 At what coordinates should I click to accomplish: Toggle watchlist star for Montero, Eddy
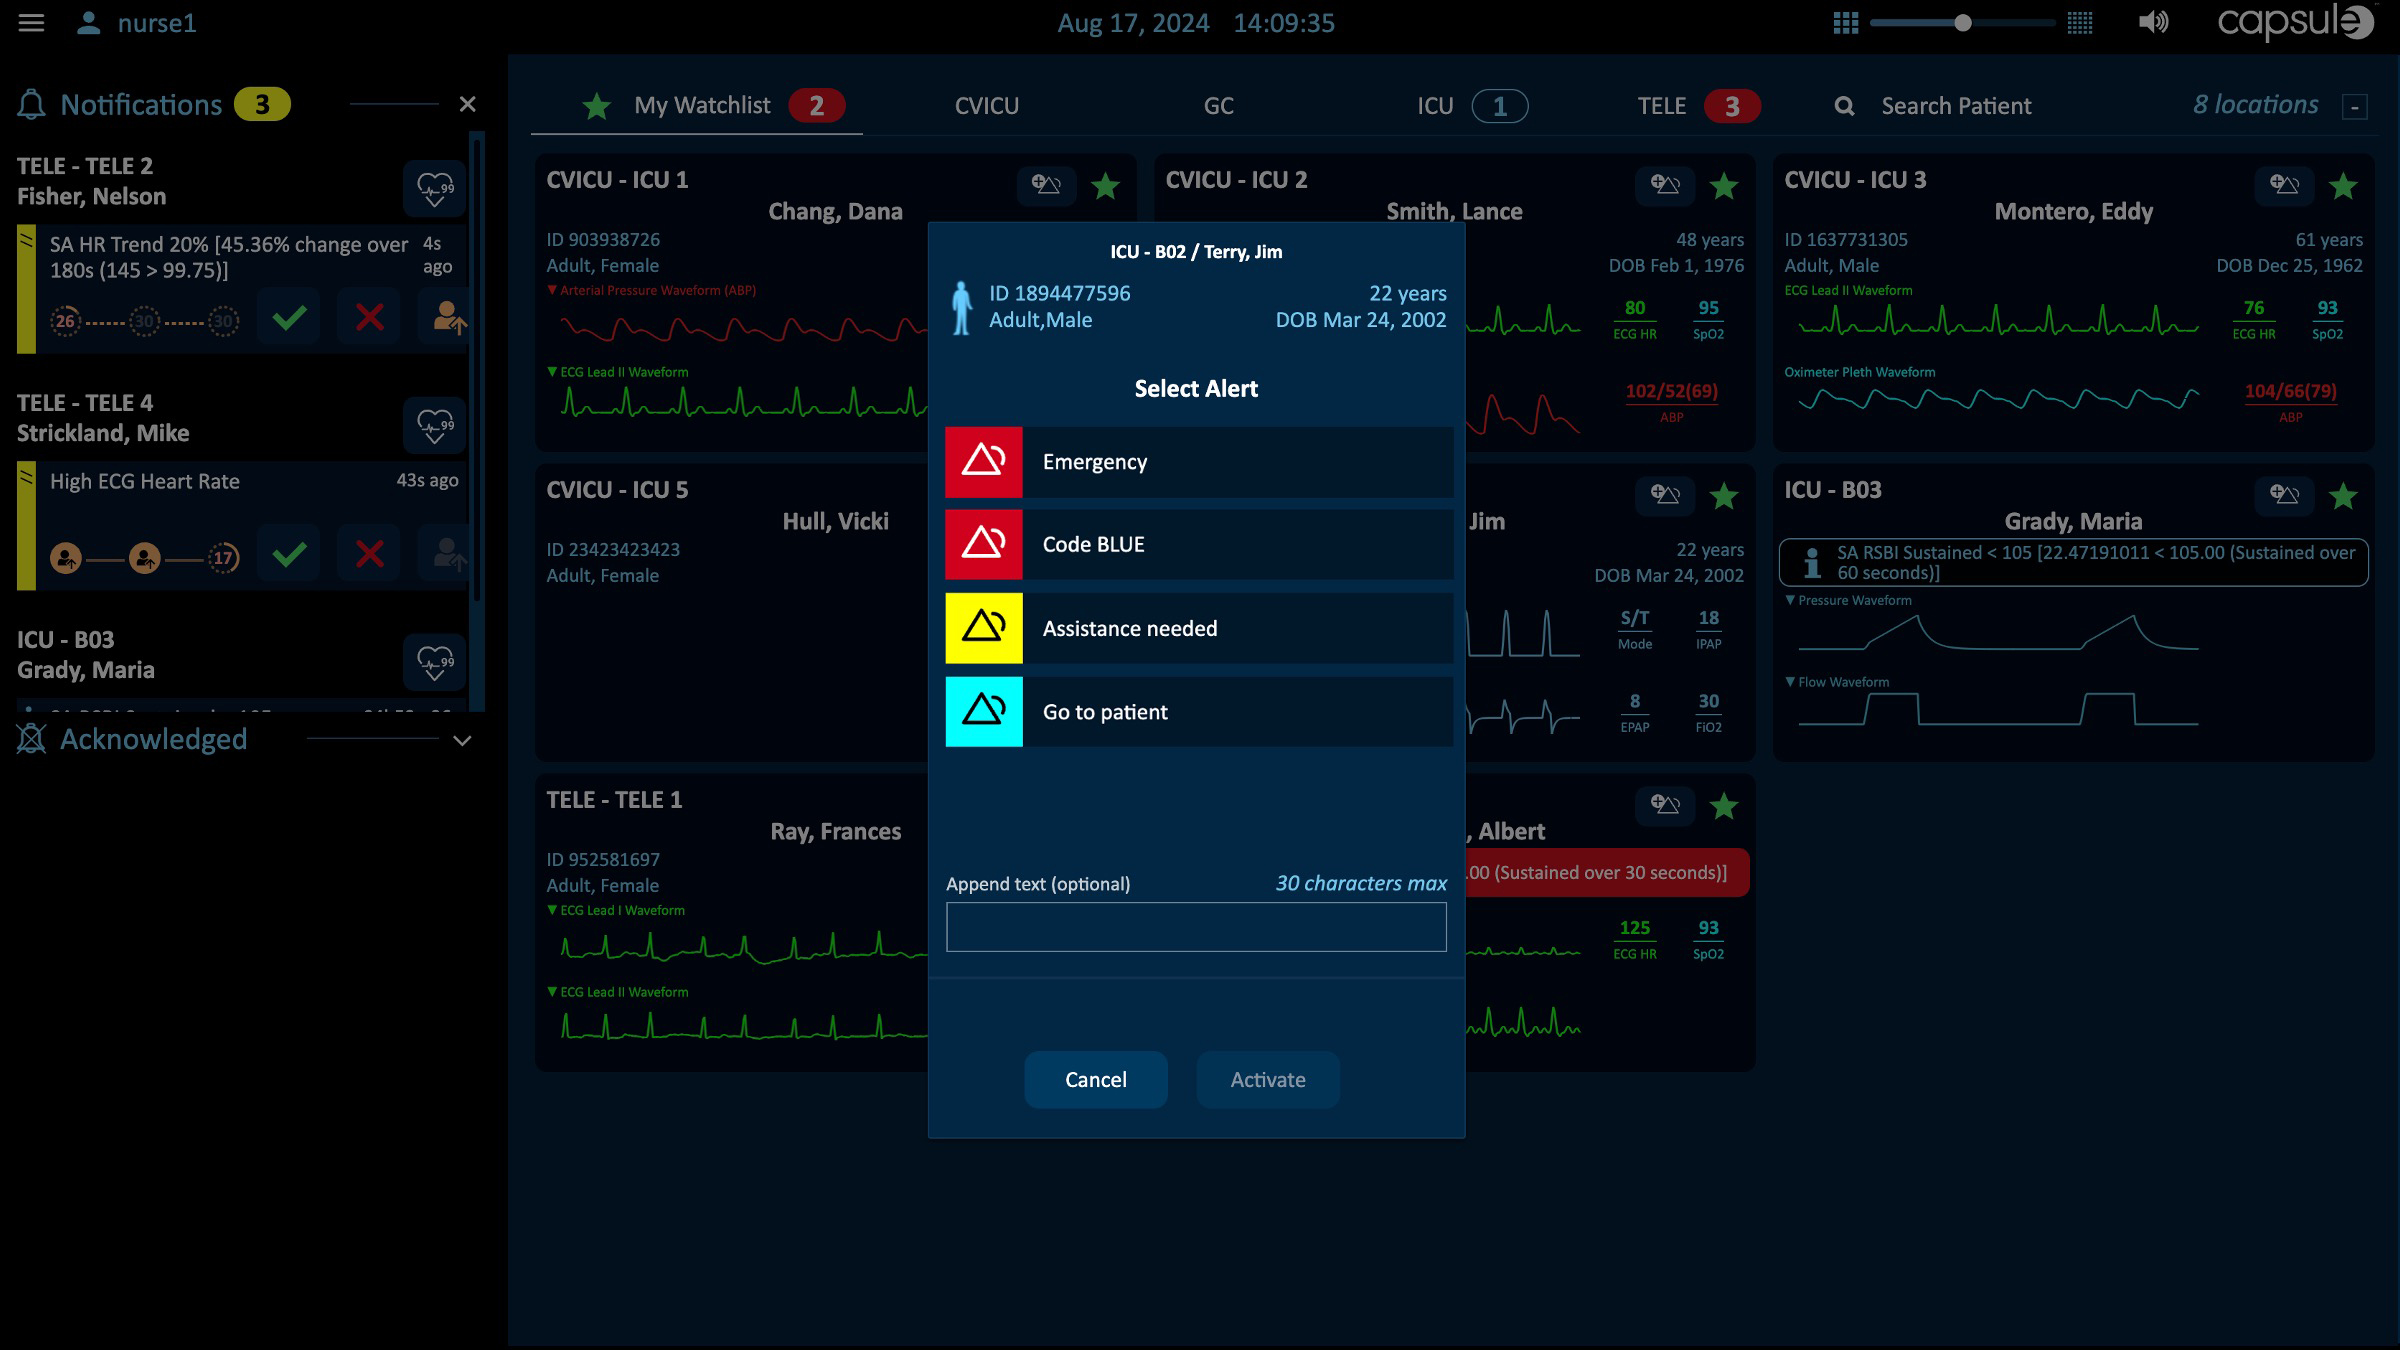(2343, 186)
